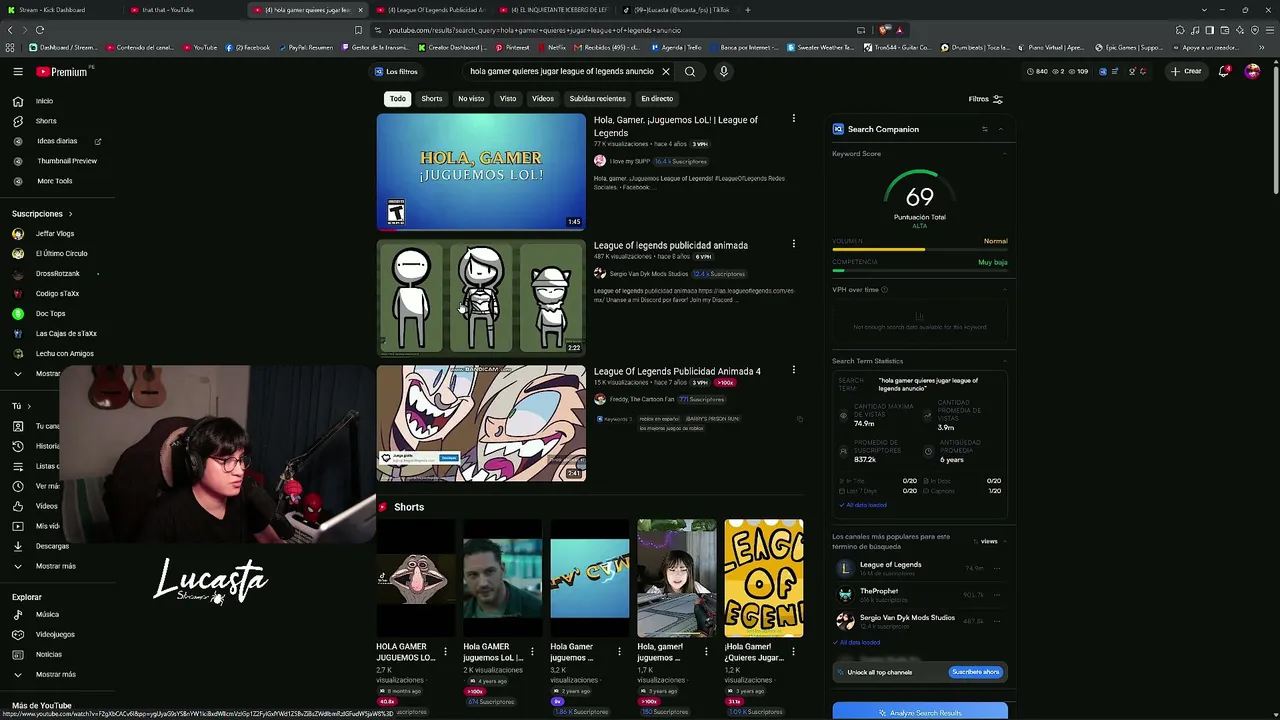
Task: Open Descargas in the sidebar
Action: (52, 546)
